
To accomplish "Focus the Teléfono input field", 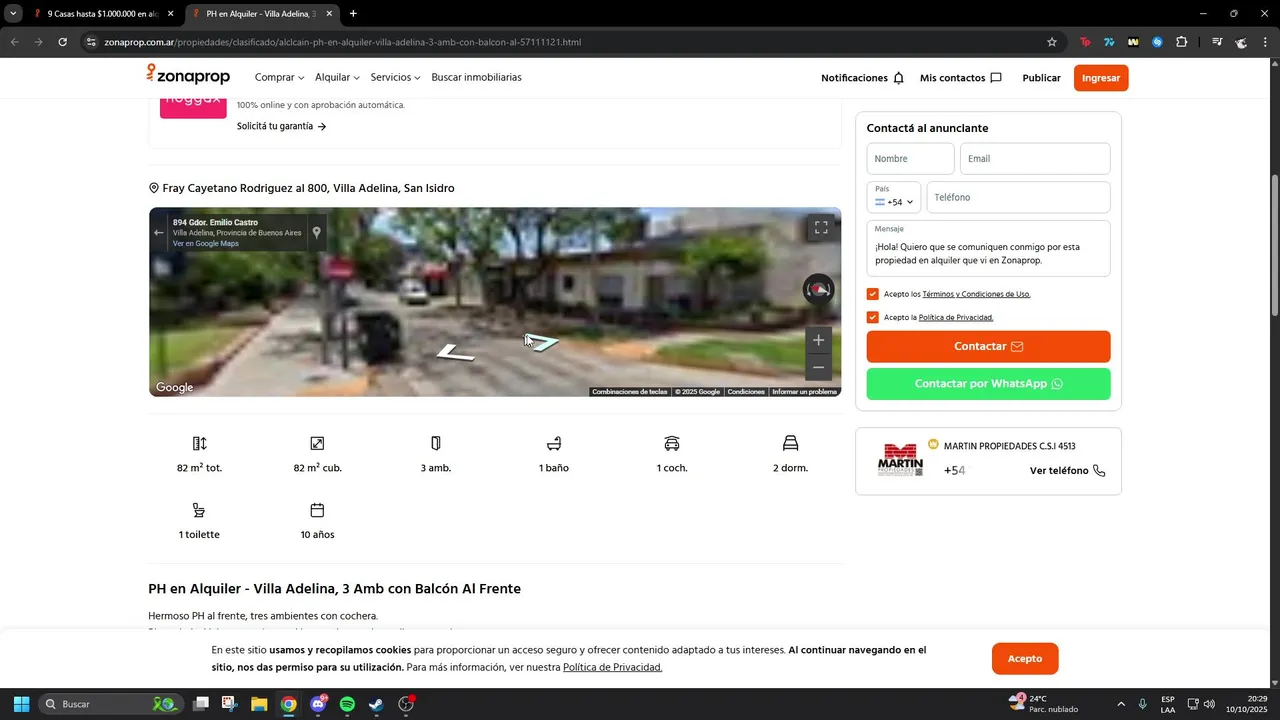I will pyautogui.click(x=1018, y=197).
